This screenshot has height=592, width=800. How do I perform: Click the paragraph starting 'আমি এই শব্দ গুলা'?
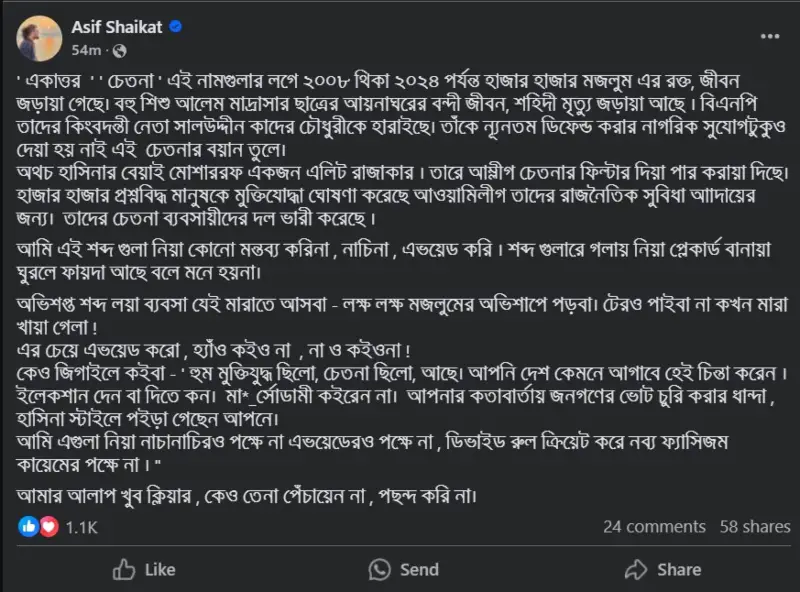pyautogui.click(x=394, y=261)
